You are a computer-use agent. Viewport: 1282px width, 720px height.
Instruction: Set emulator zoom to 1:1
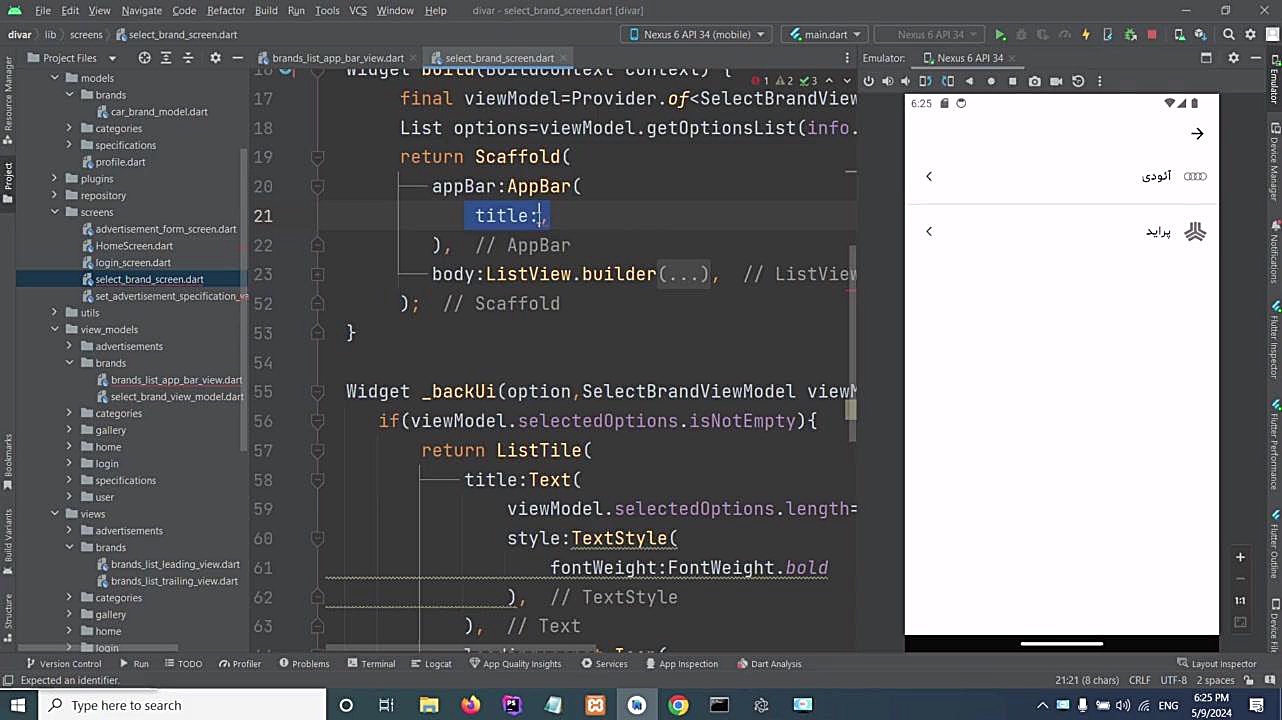1240,600
